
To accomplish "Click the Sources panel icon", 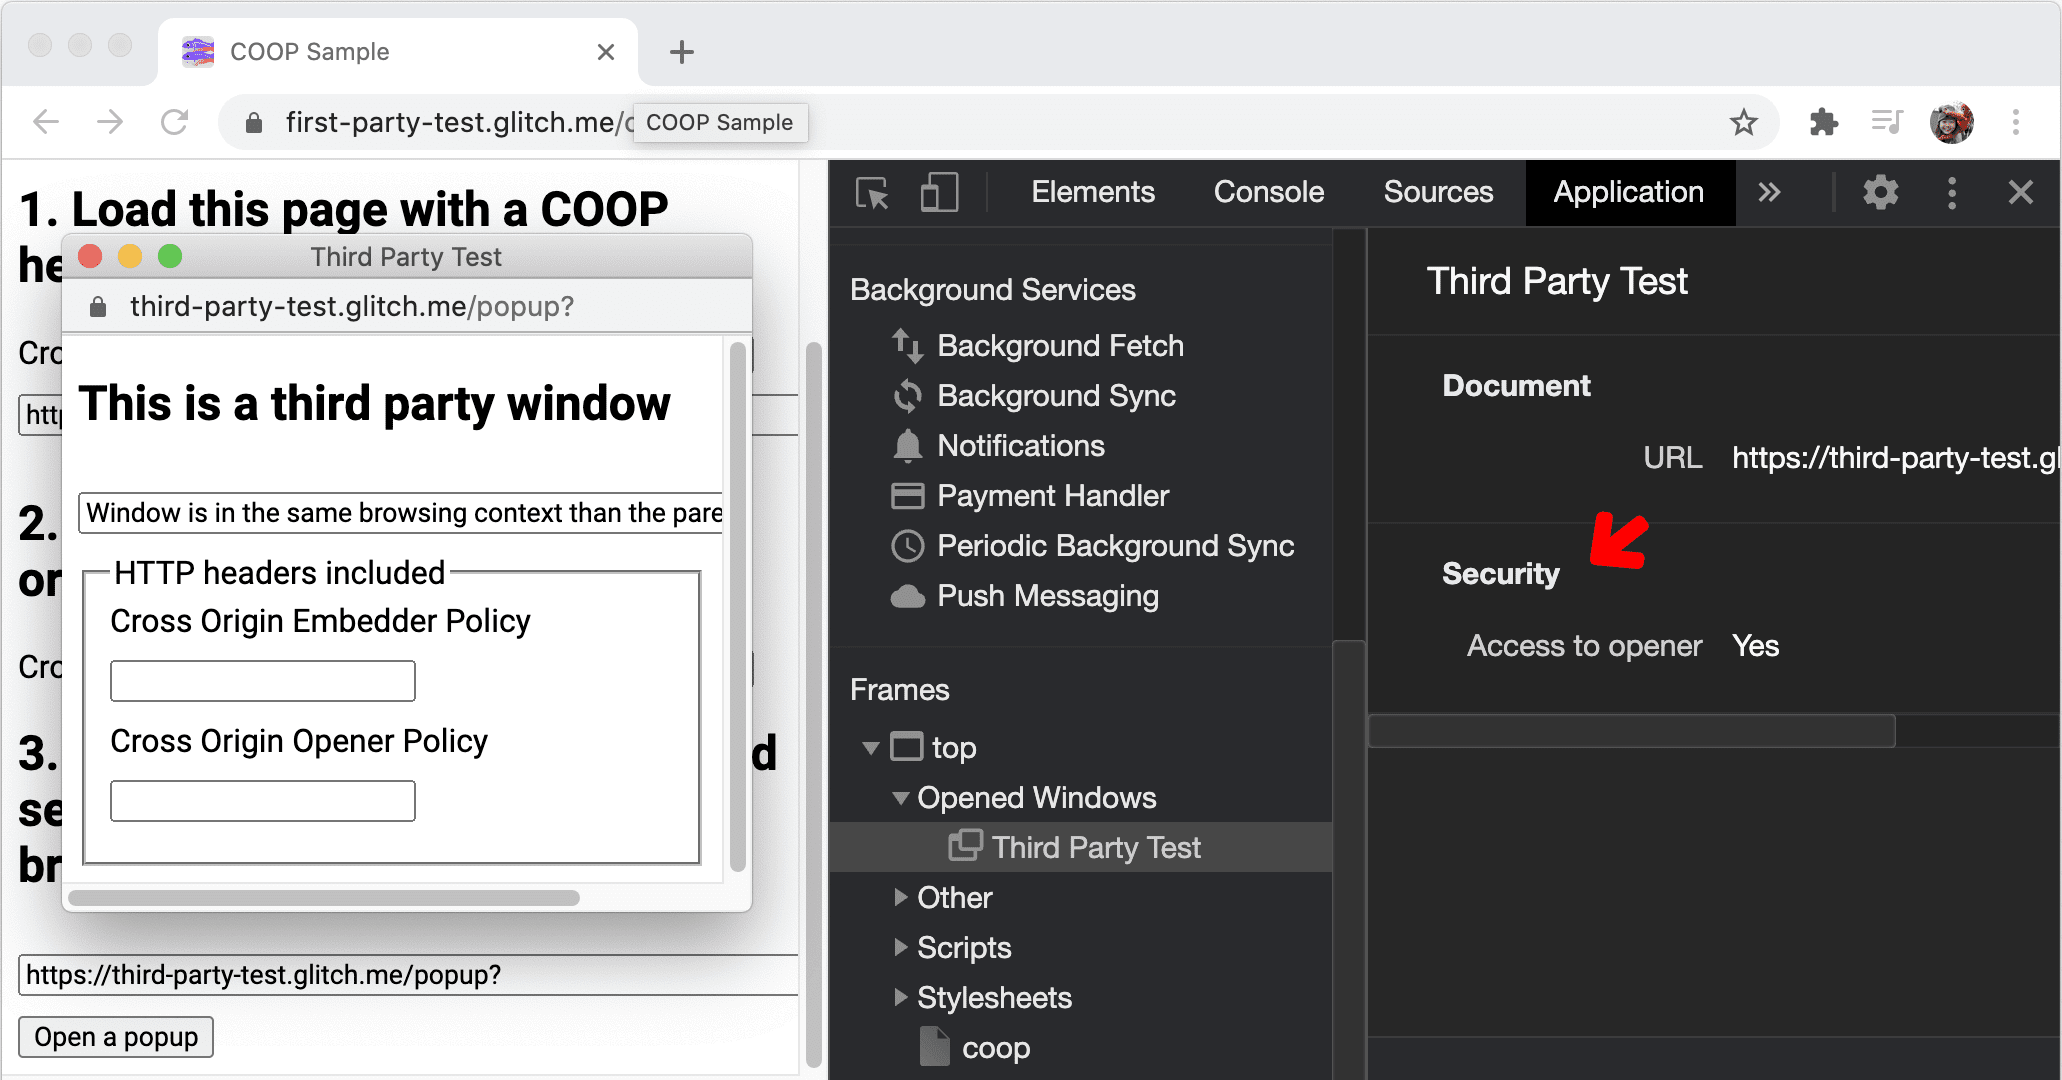I will click(x=1437, y=191).
